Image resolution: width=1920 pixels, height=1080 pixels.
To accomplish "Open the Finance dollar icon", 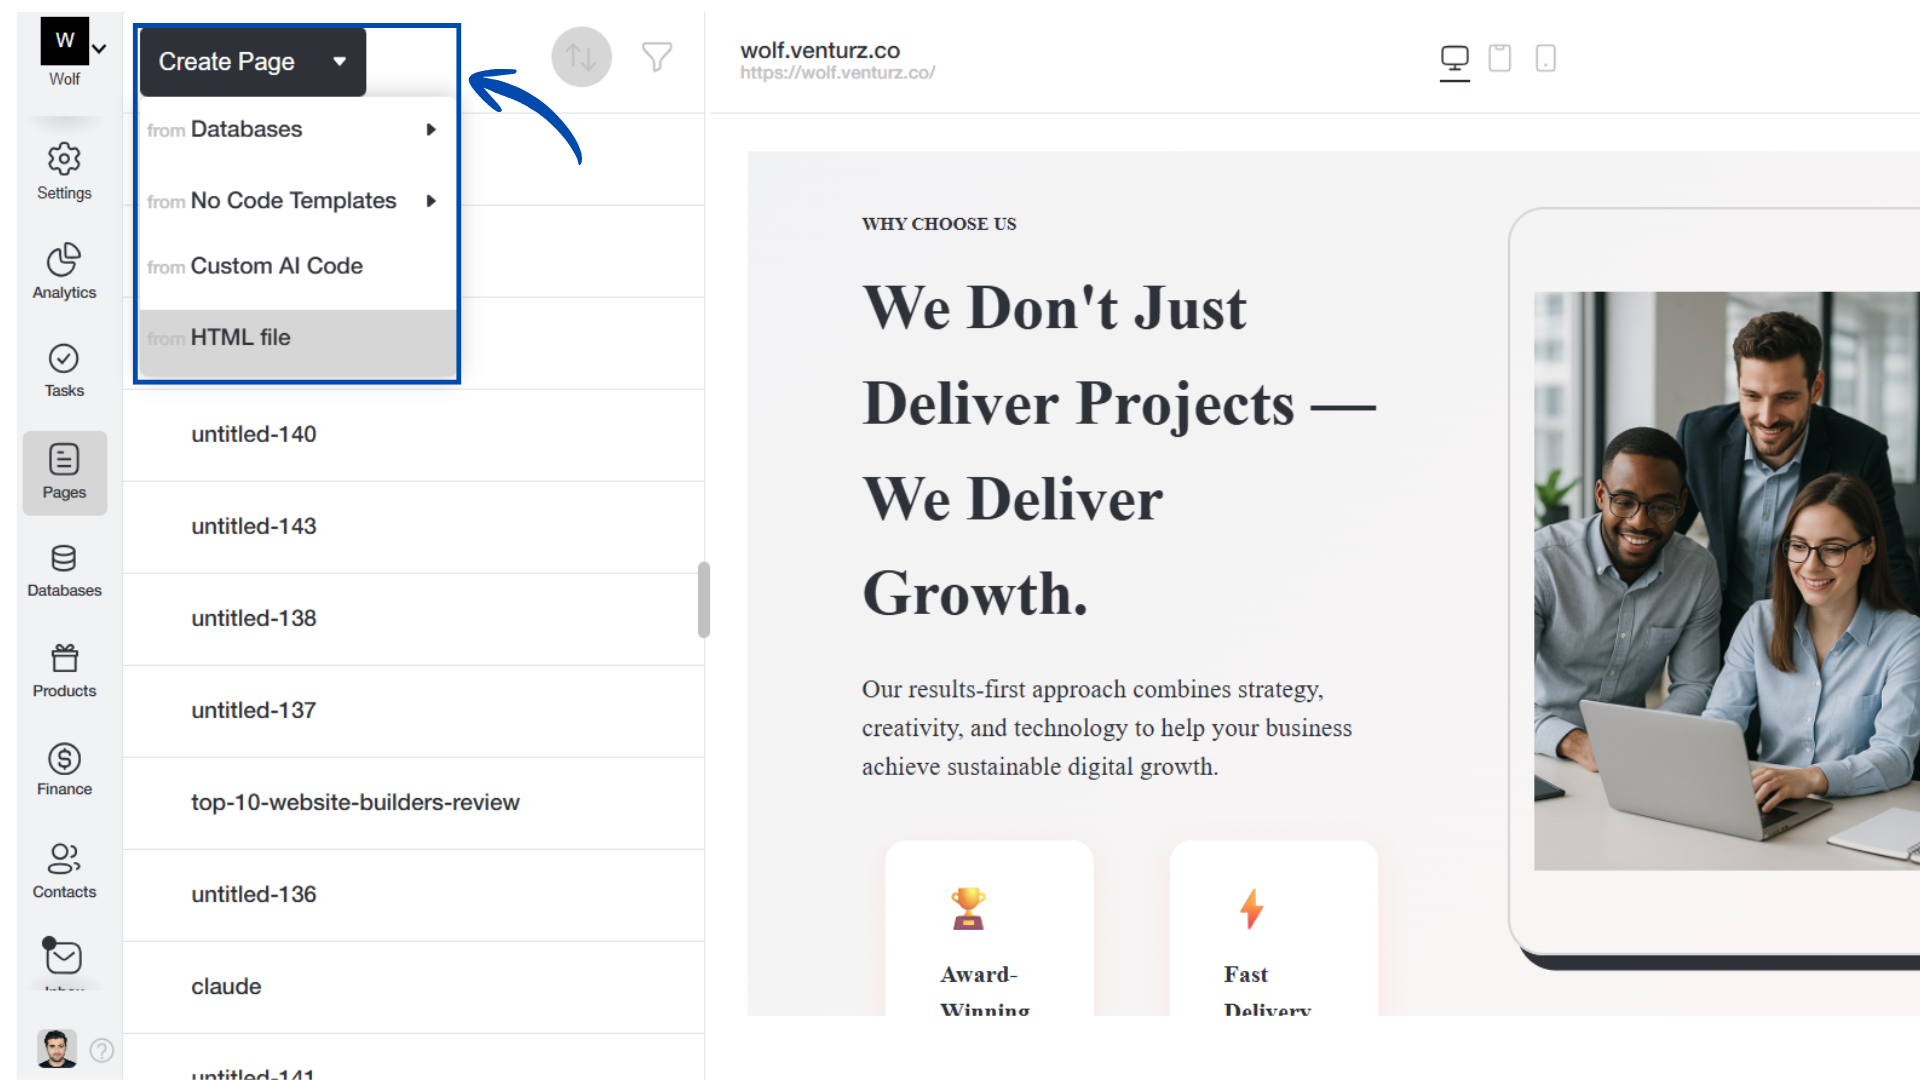I will click(64, 759).
